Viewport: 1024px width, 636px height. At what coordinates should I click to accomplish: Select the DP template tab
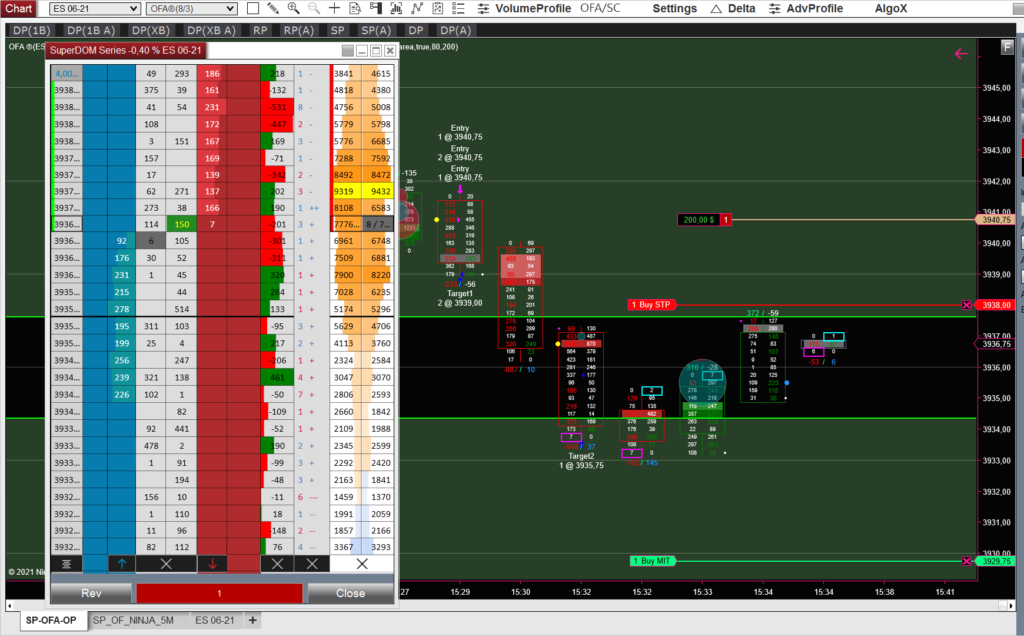coord(415,30)
